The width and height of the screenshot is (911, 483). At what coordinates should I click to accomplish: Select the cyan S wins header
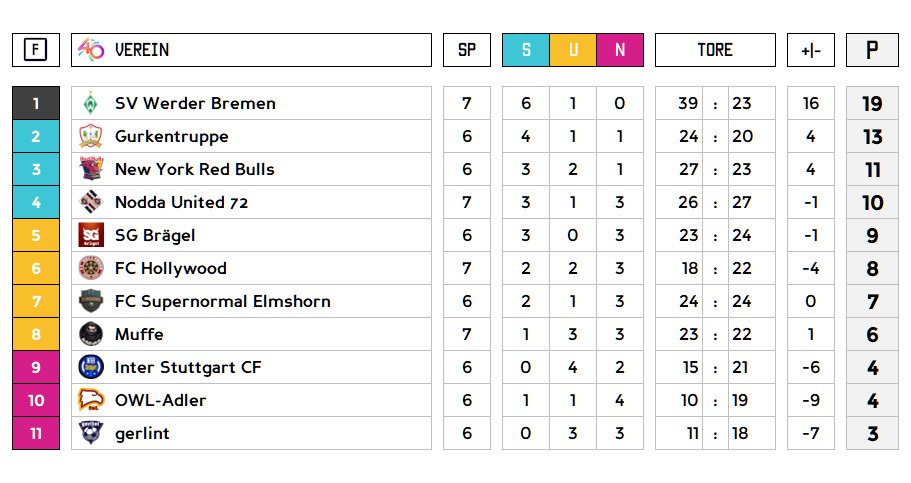[526, 50]
